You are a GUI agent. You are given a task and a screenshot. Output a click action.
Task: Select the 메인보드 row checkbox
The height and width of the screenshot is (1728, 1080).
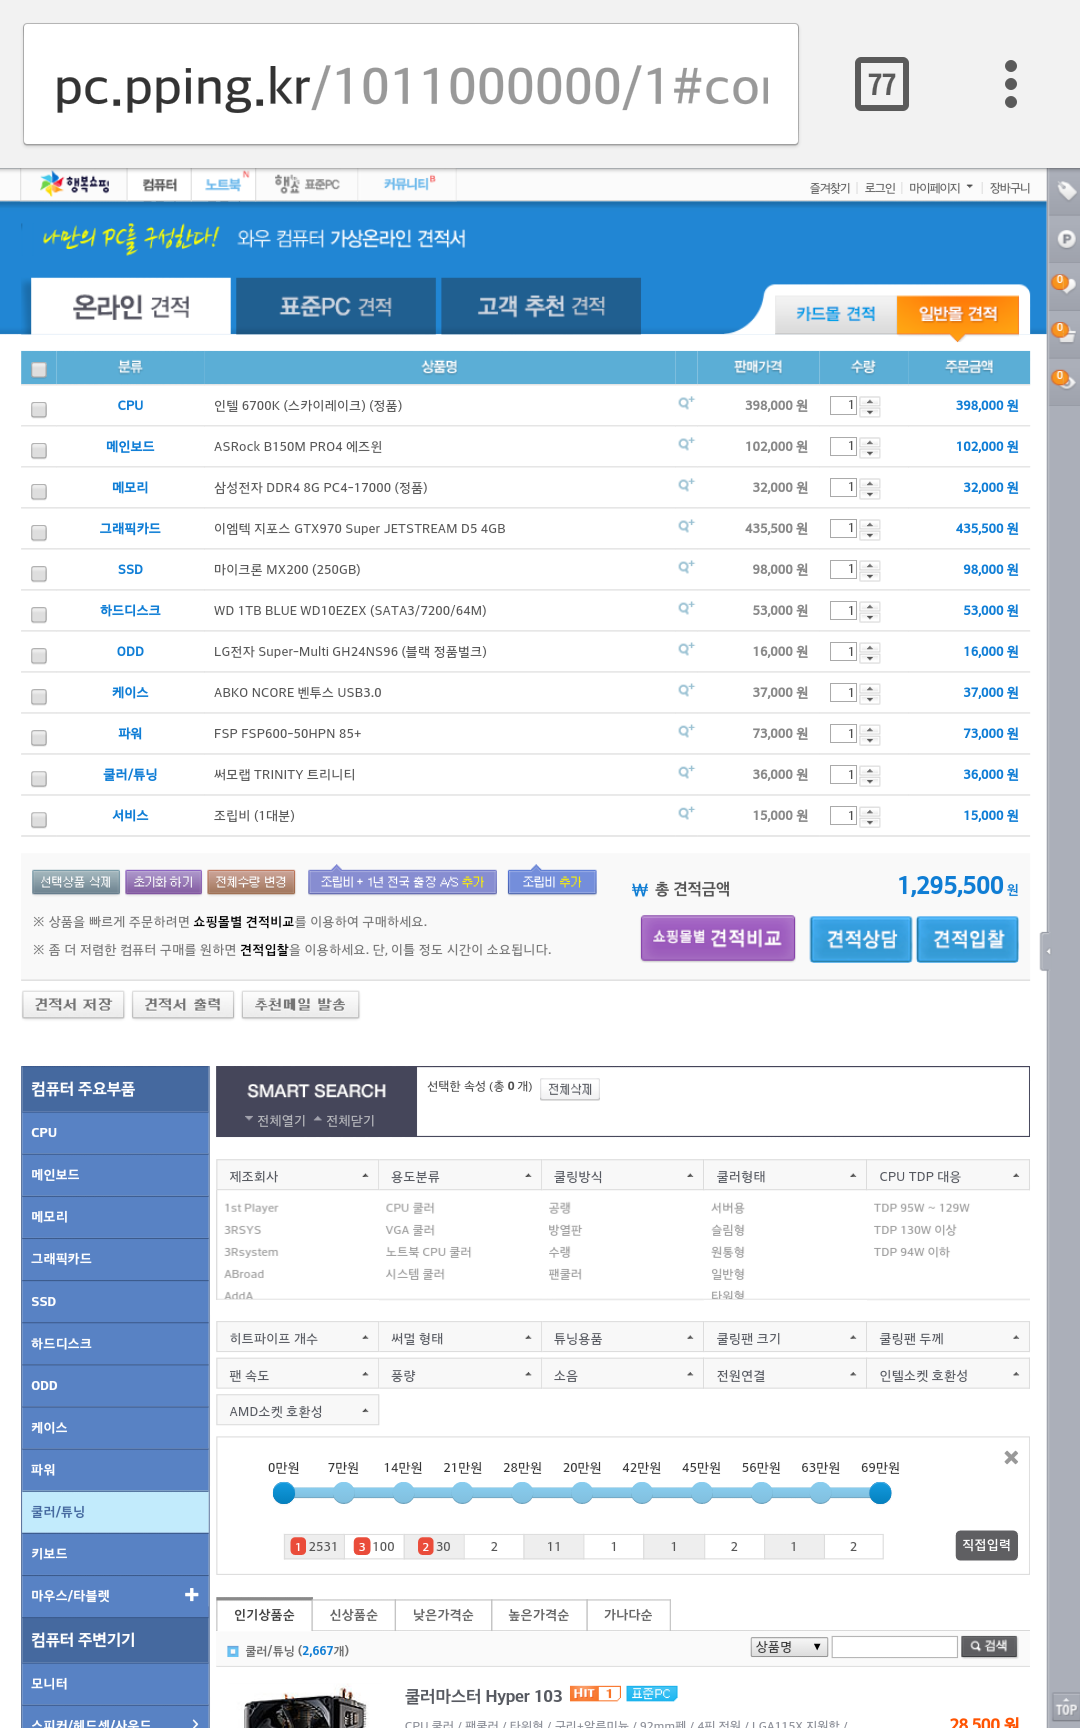coord(39,450)
